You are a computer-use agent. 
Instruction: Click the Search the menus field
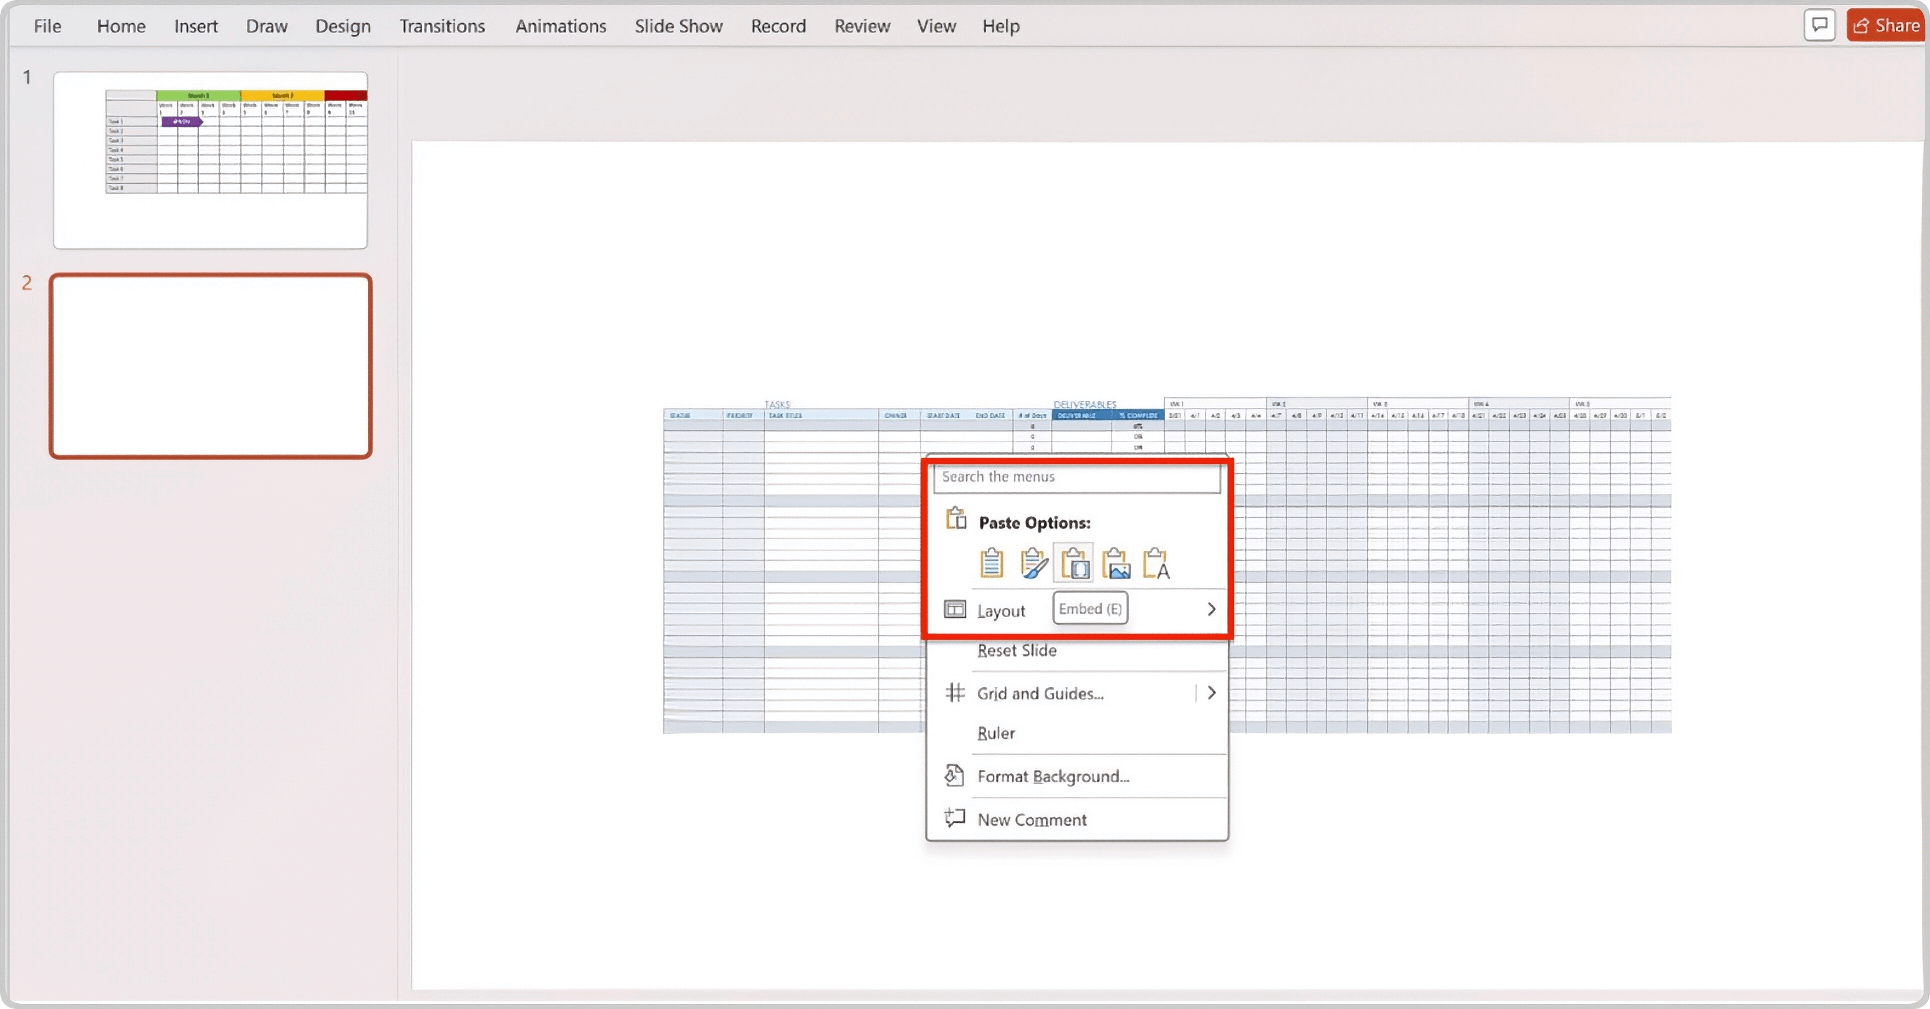(1077, 477)
